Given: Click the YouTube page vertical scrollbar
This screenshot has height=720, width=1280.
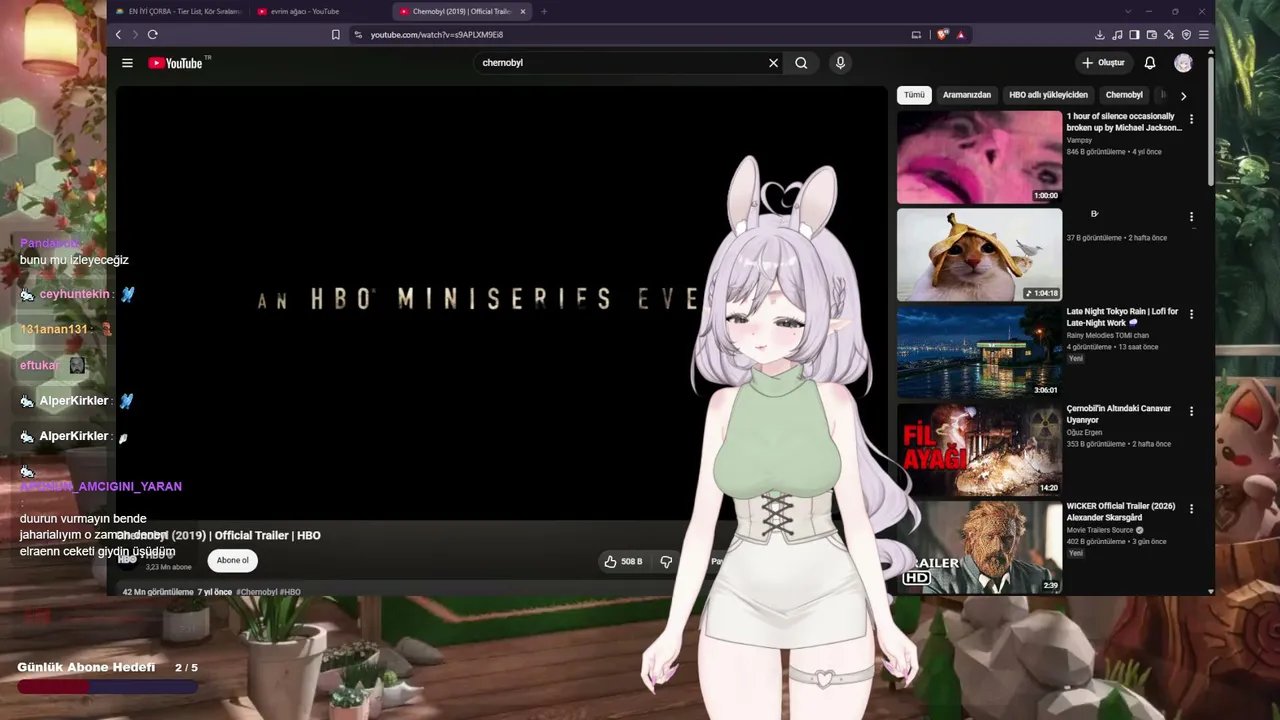Looking at the screenshot, I should click(x=1211, y=120).
